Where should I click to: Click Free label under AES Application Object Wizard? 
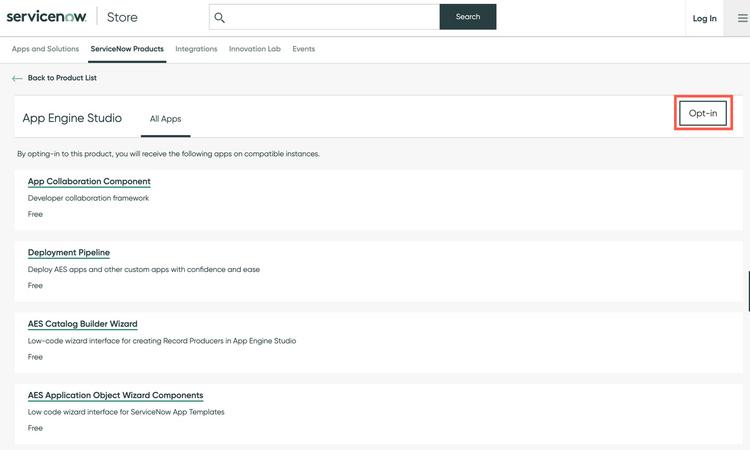pos(35,428)
